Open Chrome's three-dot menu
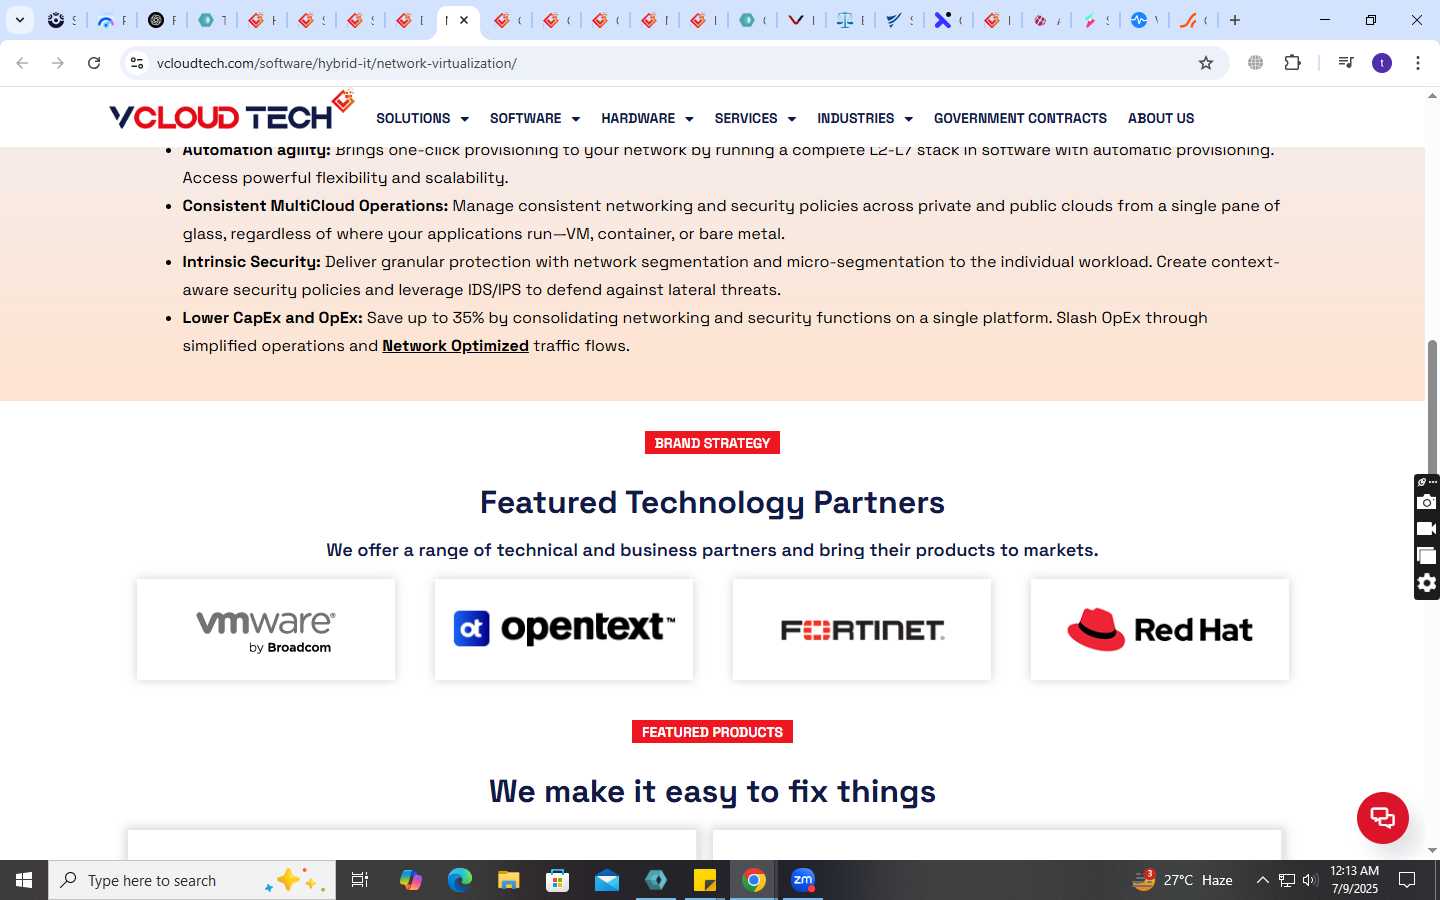 click(x=1417, y=63)
